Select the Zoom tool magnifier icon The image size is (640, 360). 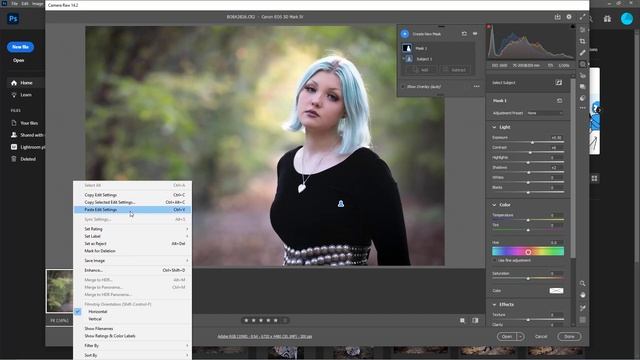pyautogui.click(x=582, y=283)
